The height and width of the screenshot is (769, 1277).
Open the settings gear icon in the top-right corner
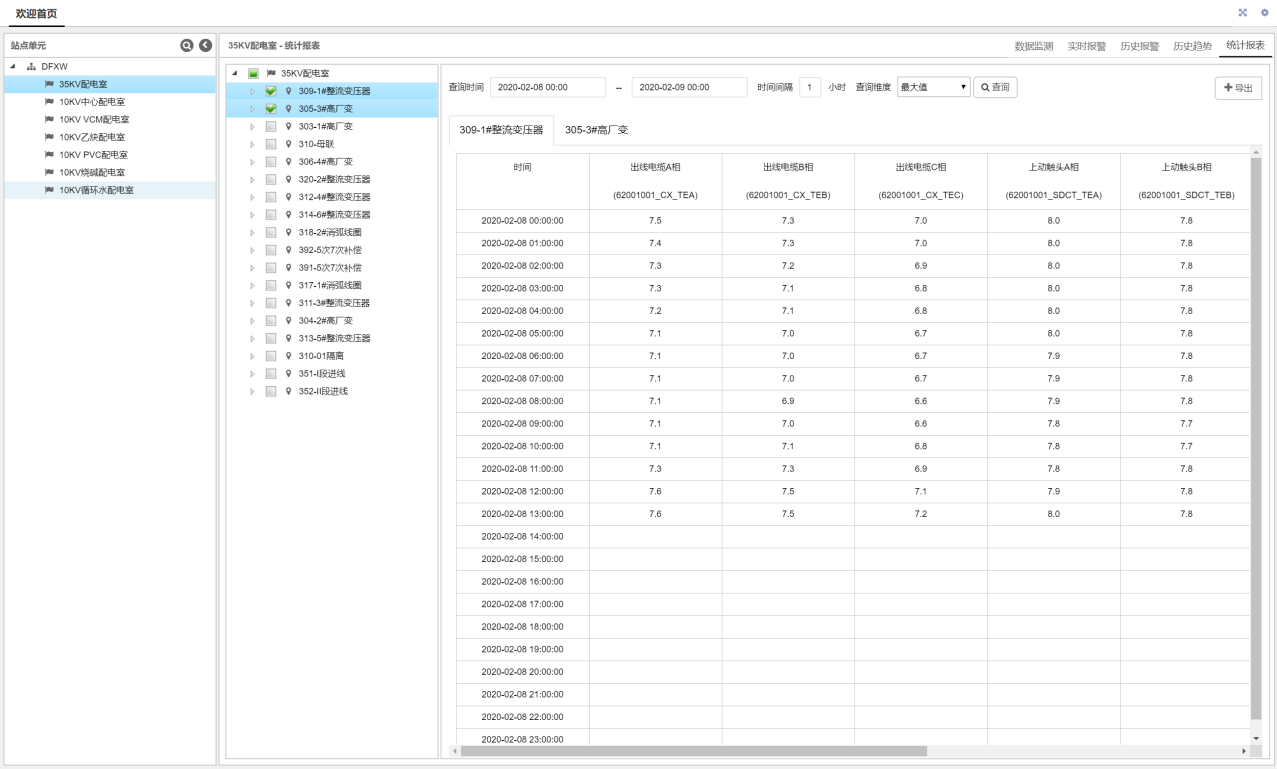(x=1264, y=12)
